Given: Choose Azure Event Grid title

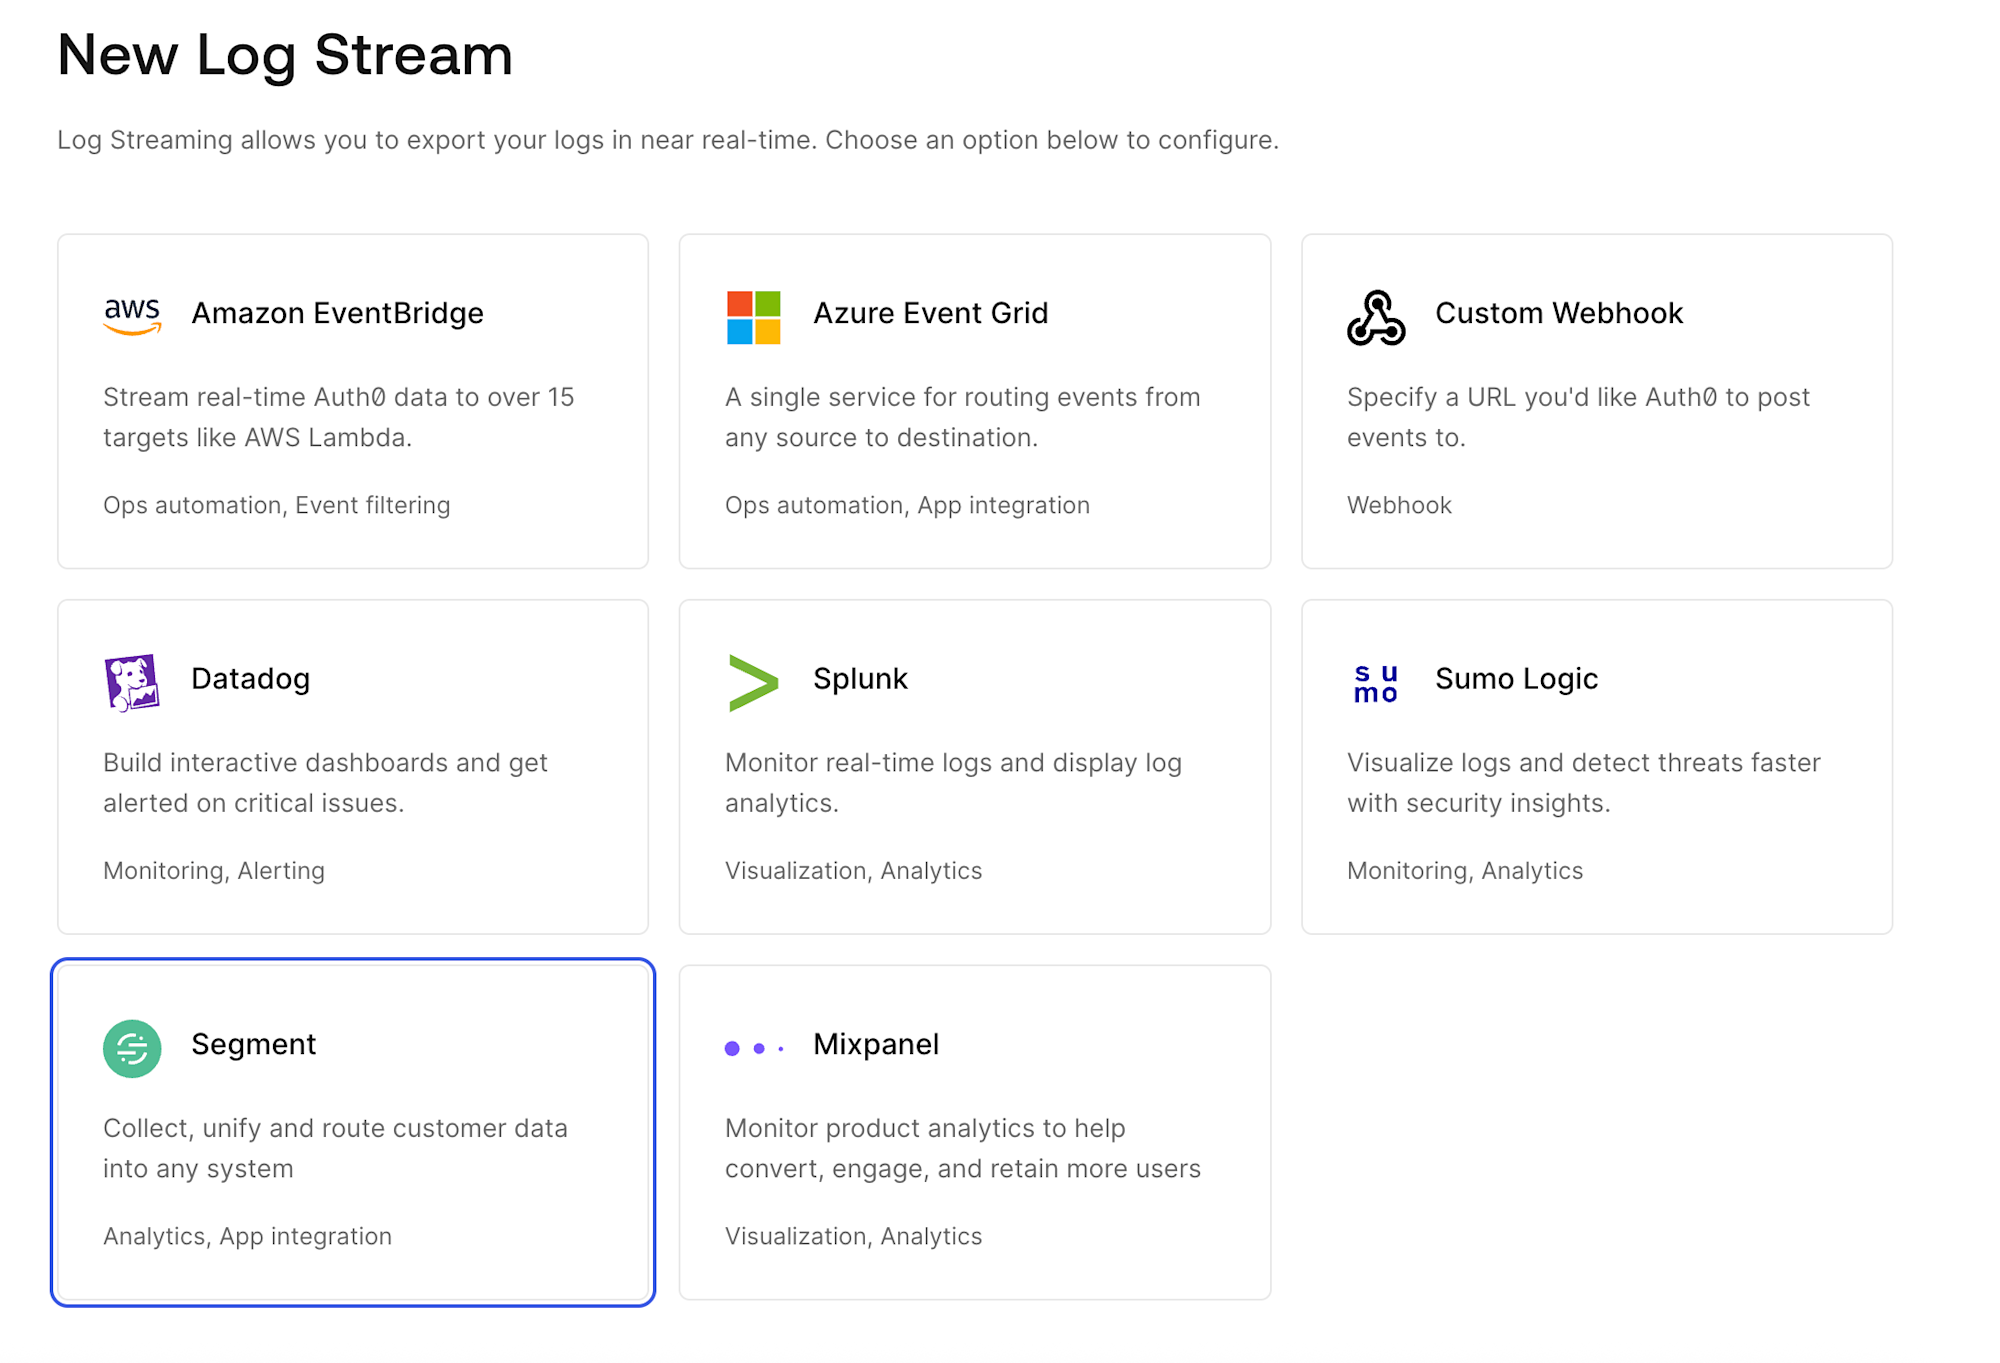Looking at the screenshot, I should 930,313.
